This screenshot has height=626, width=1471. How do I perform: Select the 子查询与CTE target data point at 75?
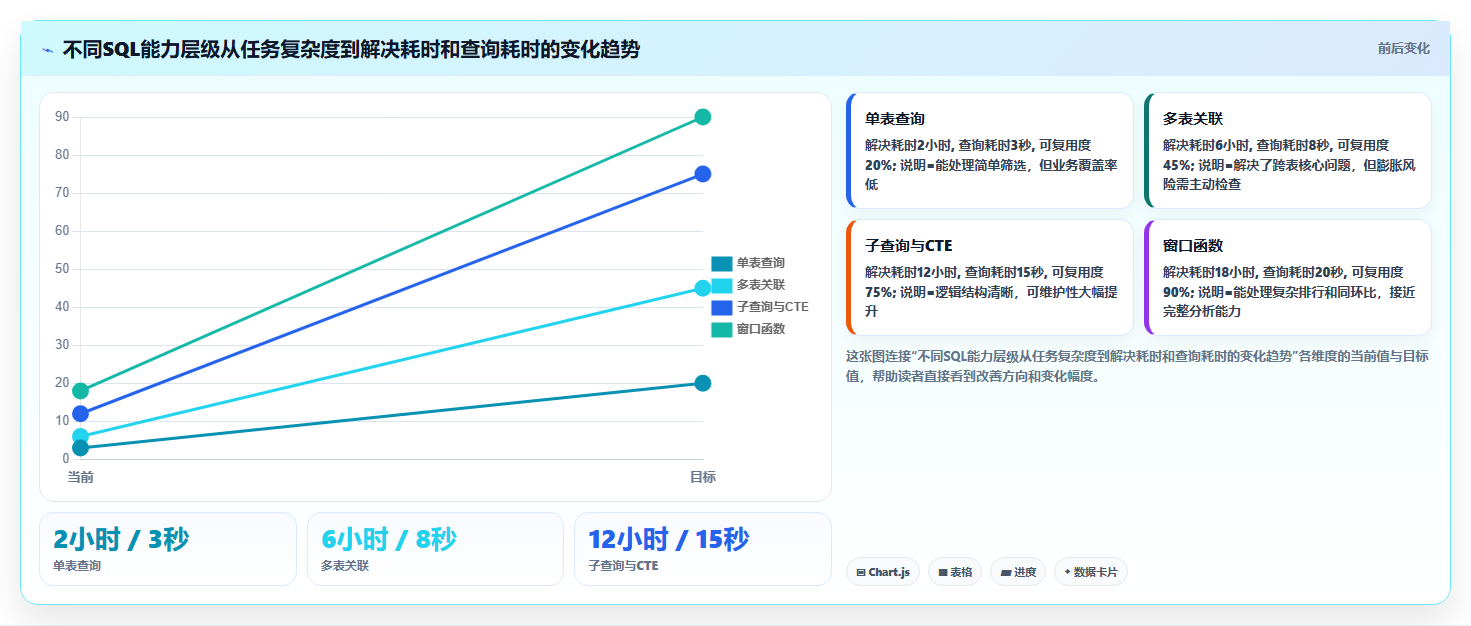(703, 174)
